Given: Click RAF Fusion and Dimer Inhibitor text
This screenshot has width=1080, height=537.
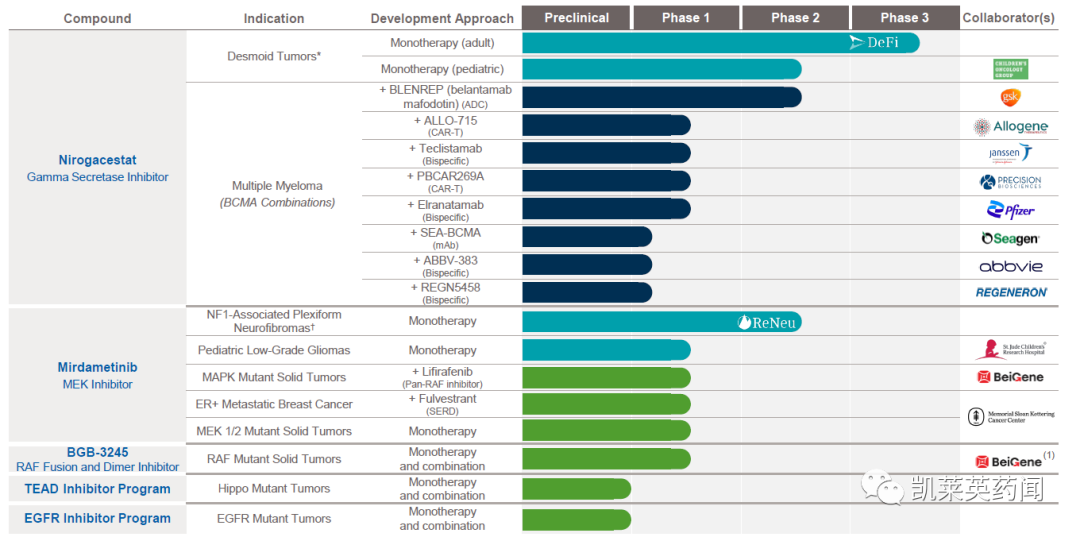Looking at the screenshot, I should coord(97,467).
